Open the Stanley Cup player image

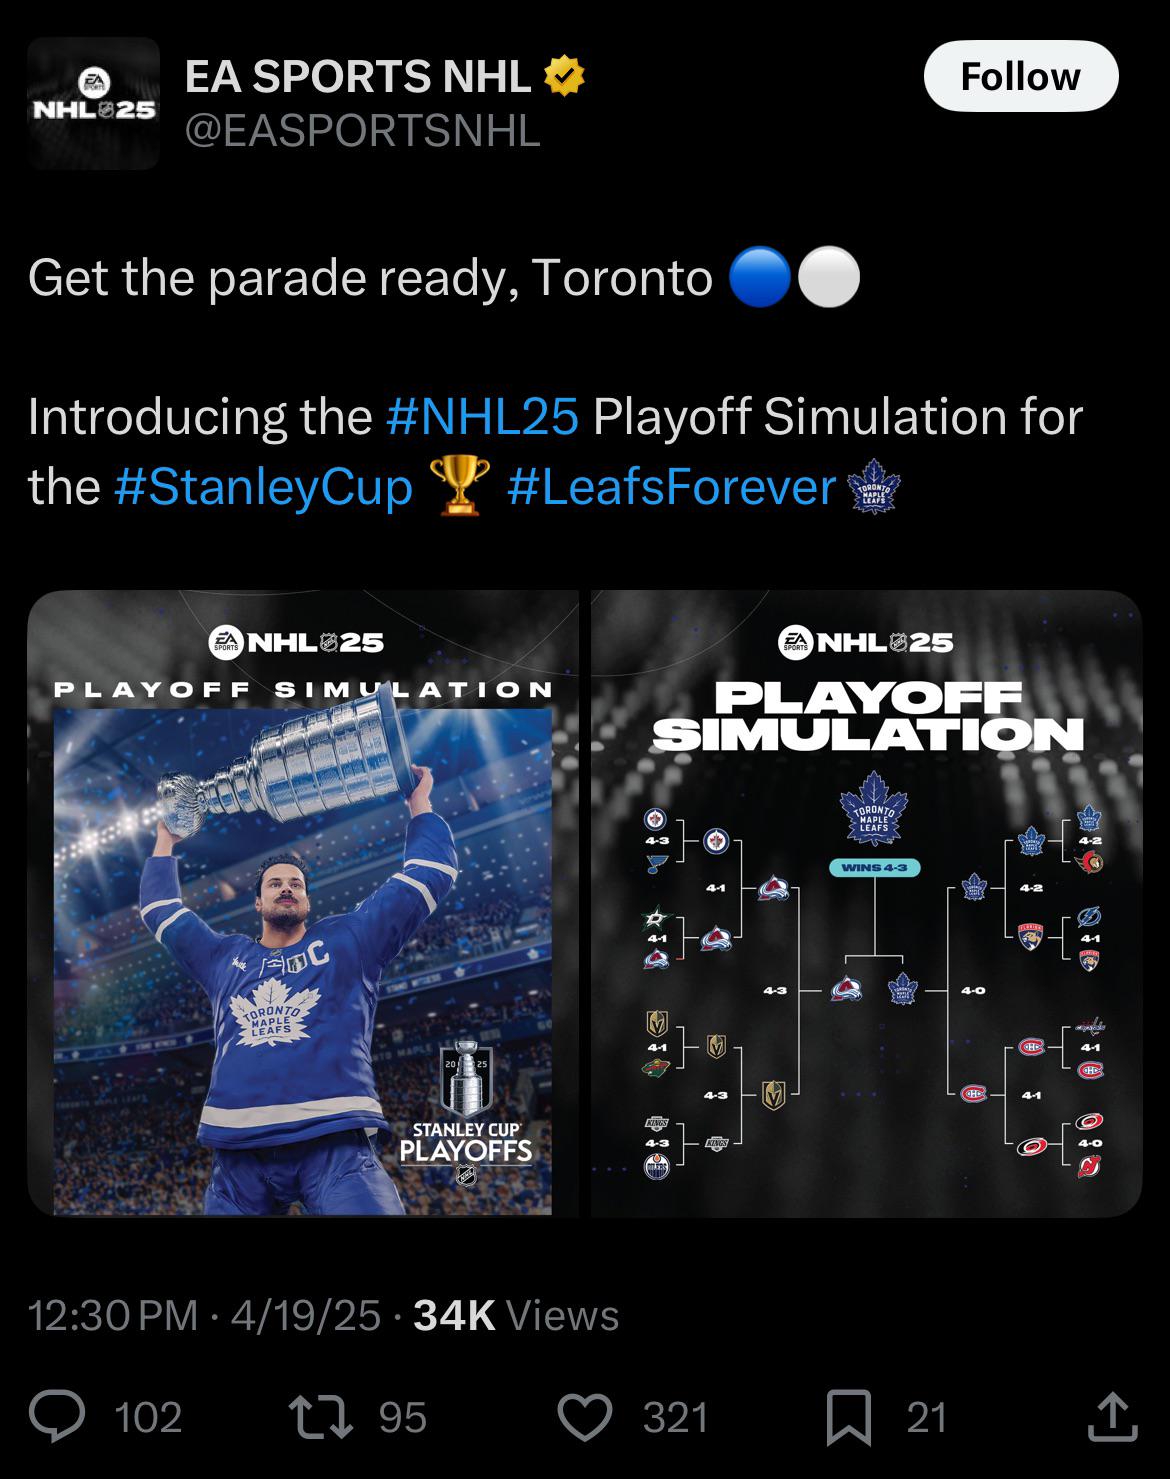pos(303,903)
